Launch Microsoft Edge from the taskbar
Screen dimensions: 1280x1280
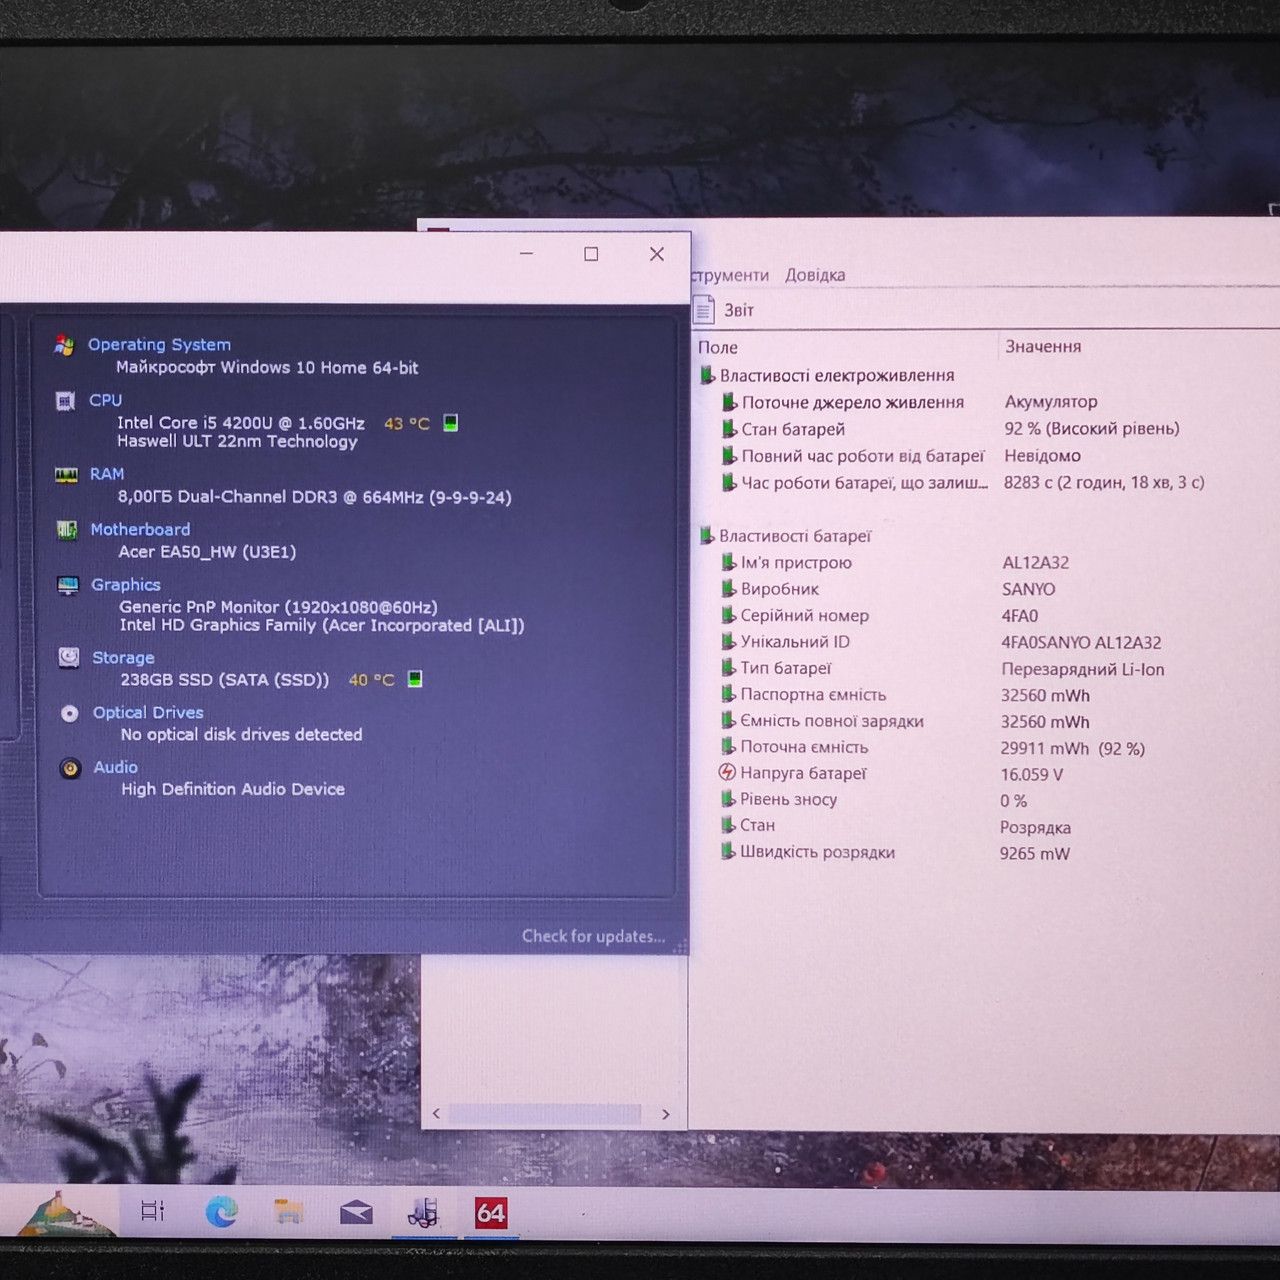tap(221, 1212)
